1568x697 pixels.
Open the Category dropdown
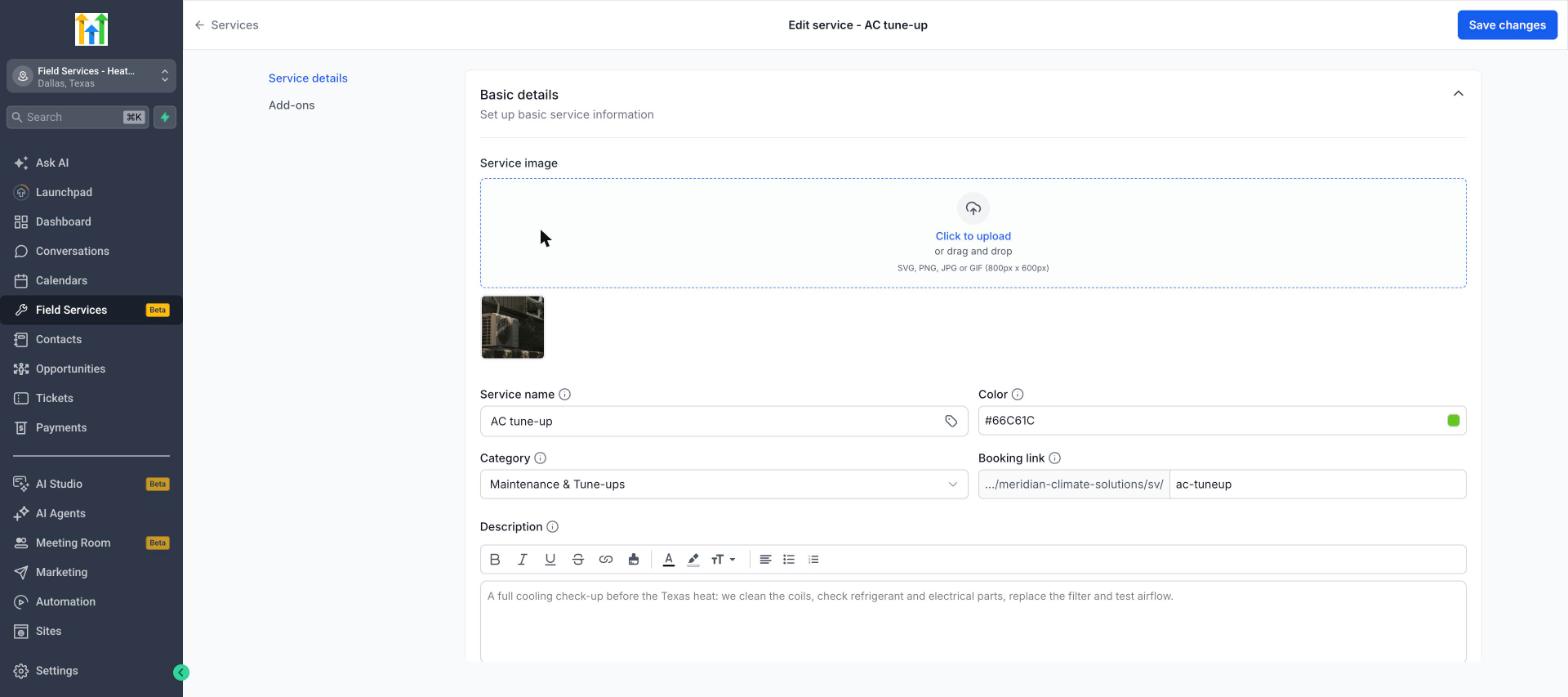click(x=724, y=484)
